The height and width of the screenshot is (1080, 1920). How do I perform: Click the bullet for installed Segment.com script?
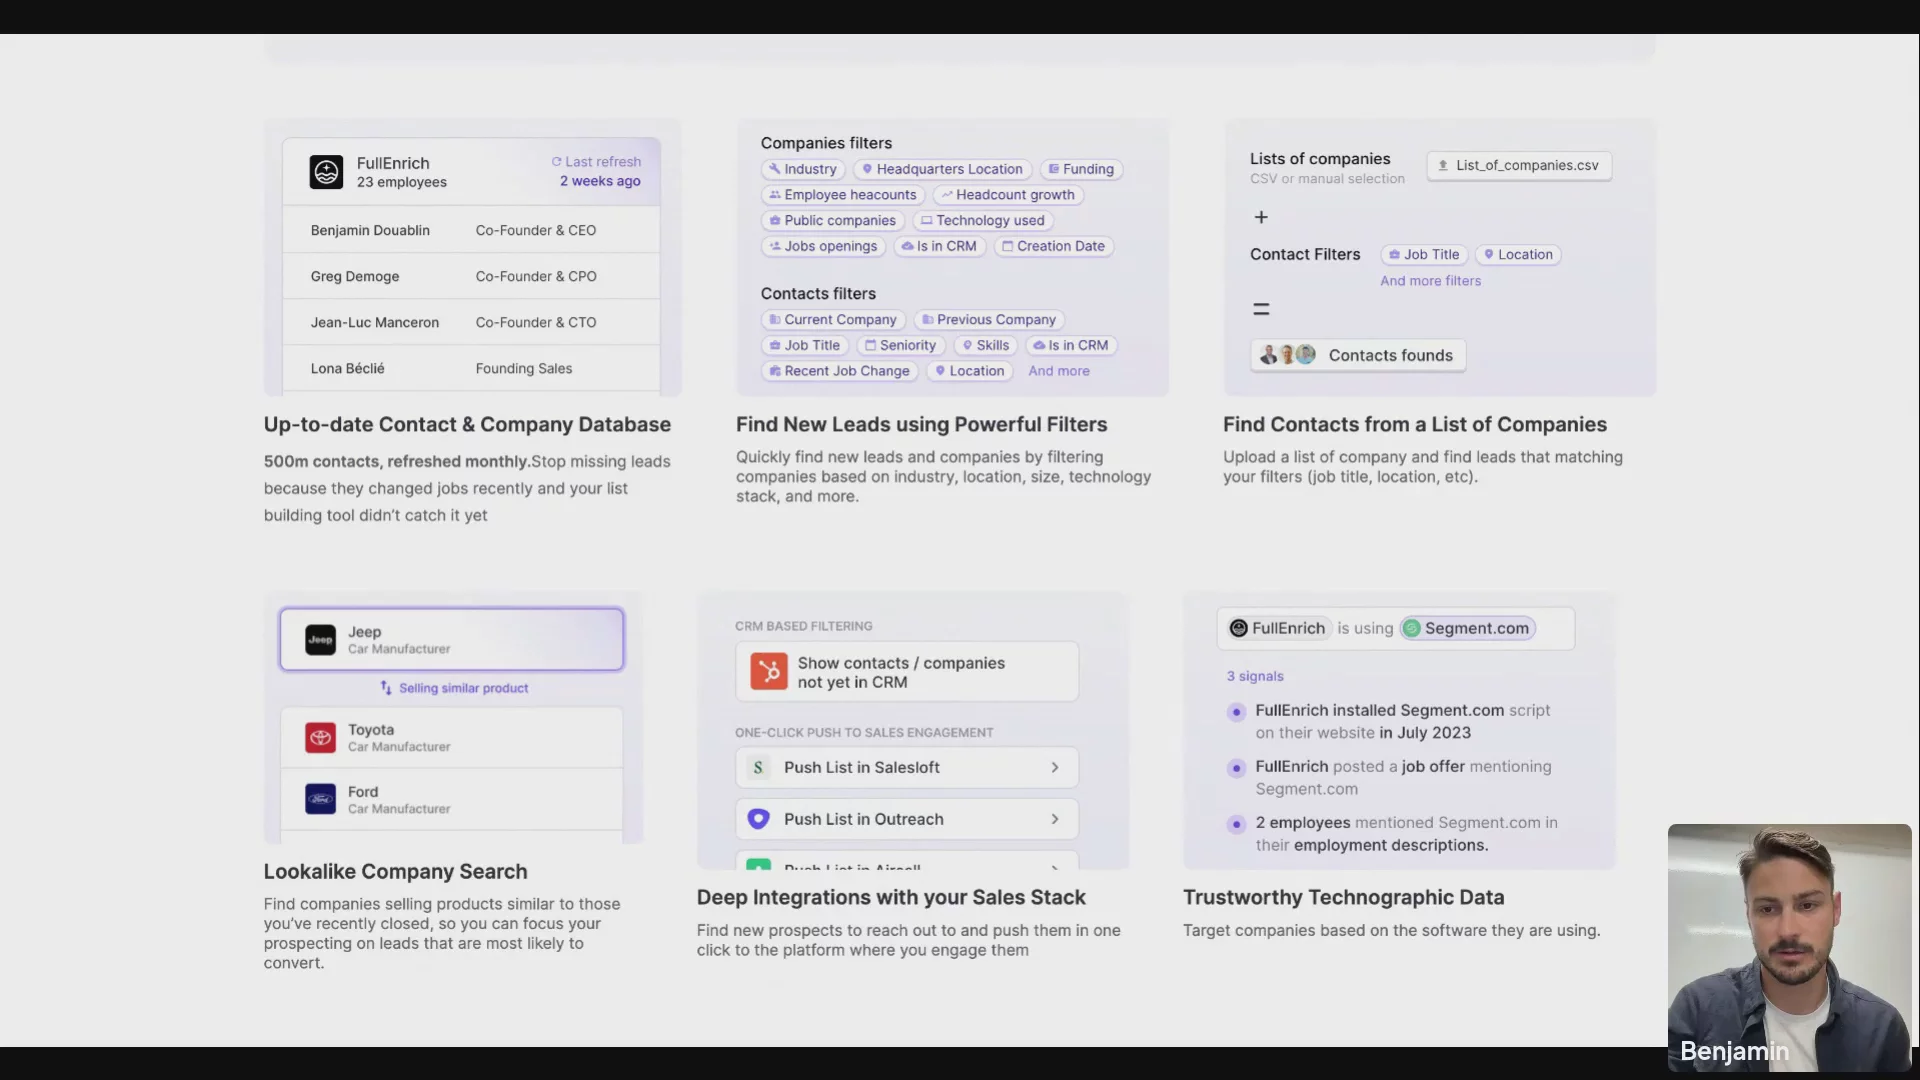tap(1236, 712)
